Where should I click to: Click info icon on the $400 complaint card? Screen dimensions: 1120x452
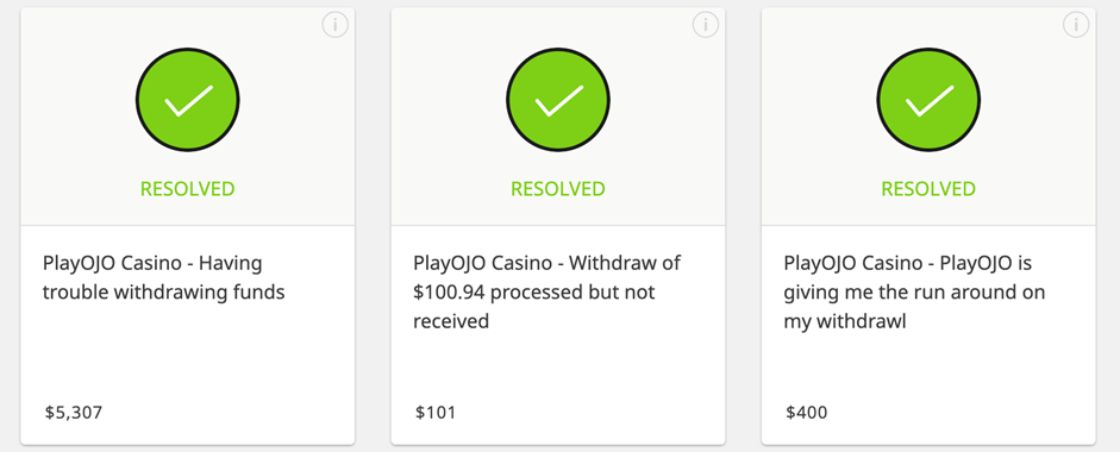(1076, 25)
